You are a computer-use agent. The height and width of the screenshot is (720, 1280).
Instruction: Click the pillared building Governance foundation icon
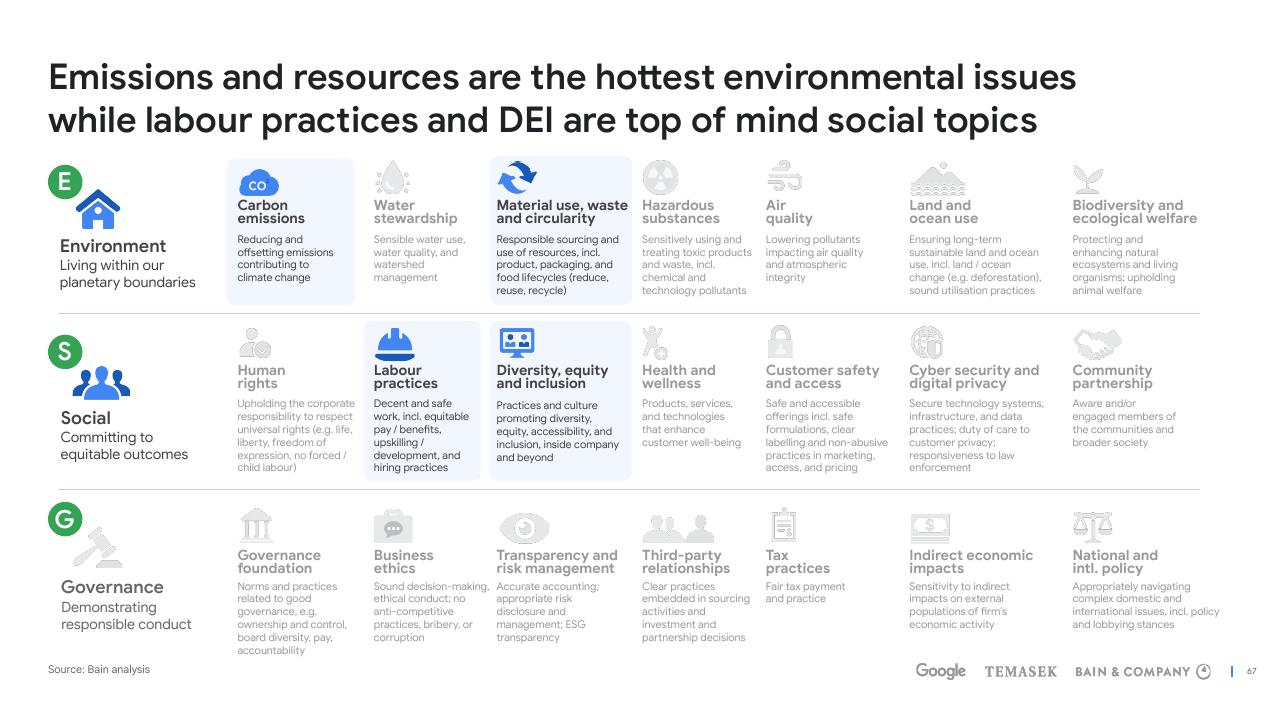point(257,525)
